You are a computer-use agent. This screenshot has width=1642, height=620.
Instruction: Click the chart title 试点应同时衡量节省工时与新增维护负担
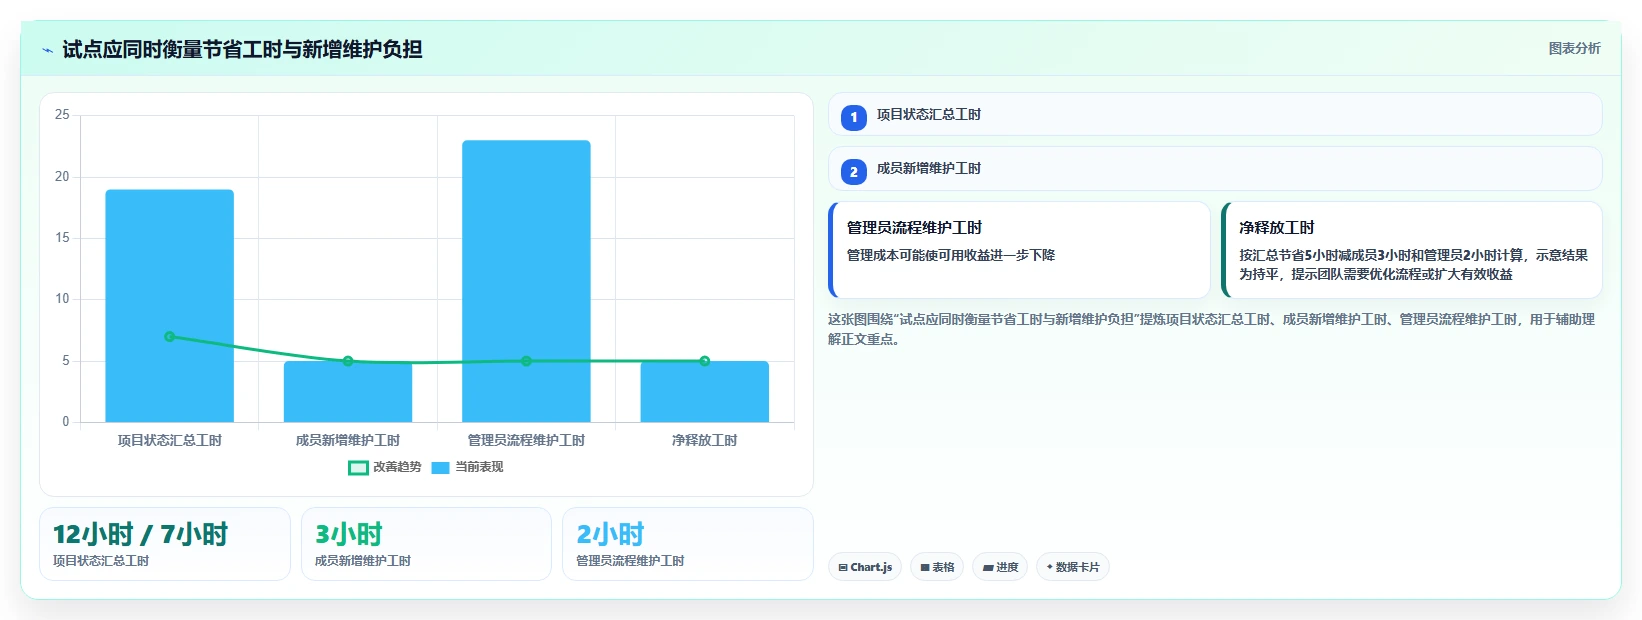coord(242,49)
